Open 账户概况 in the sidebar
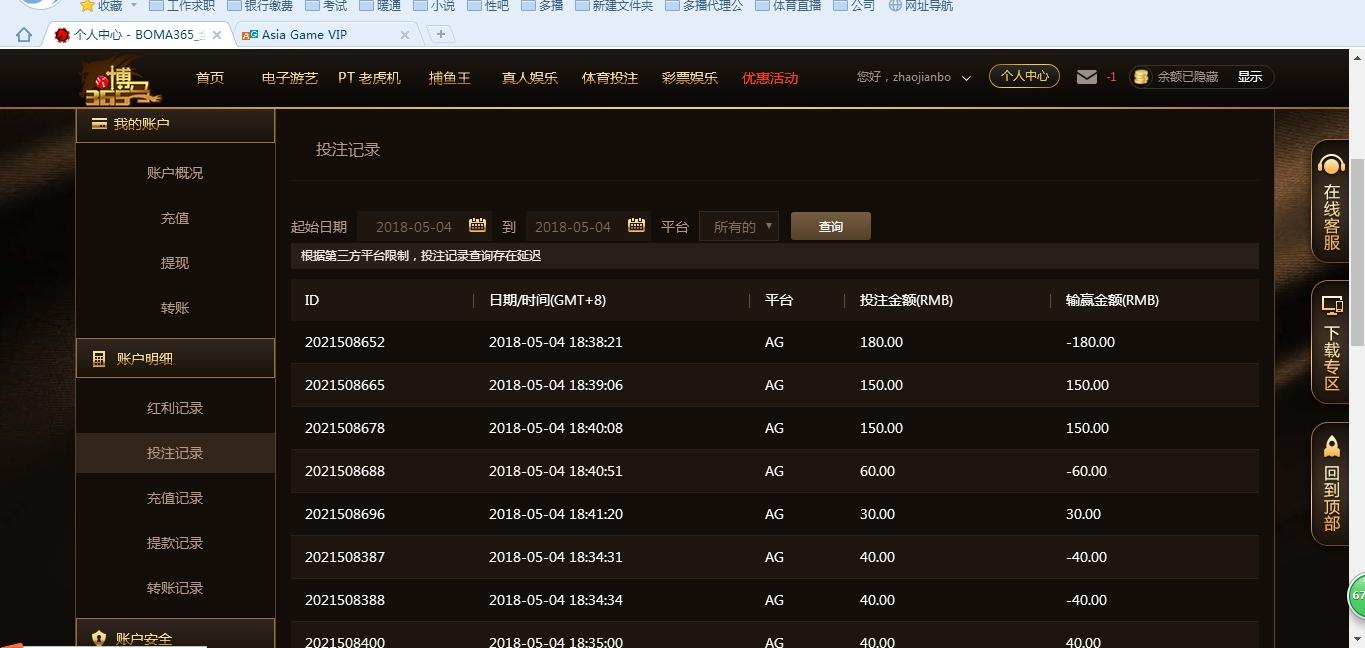 coord(175,173)
